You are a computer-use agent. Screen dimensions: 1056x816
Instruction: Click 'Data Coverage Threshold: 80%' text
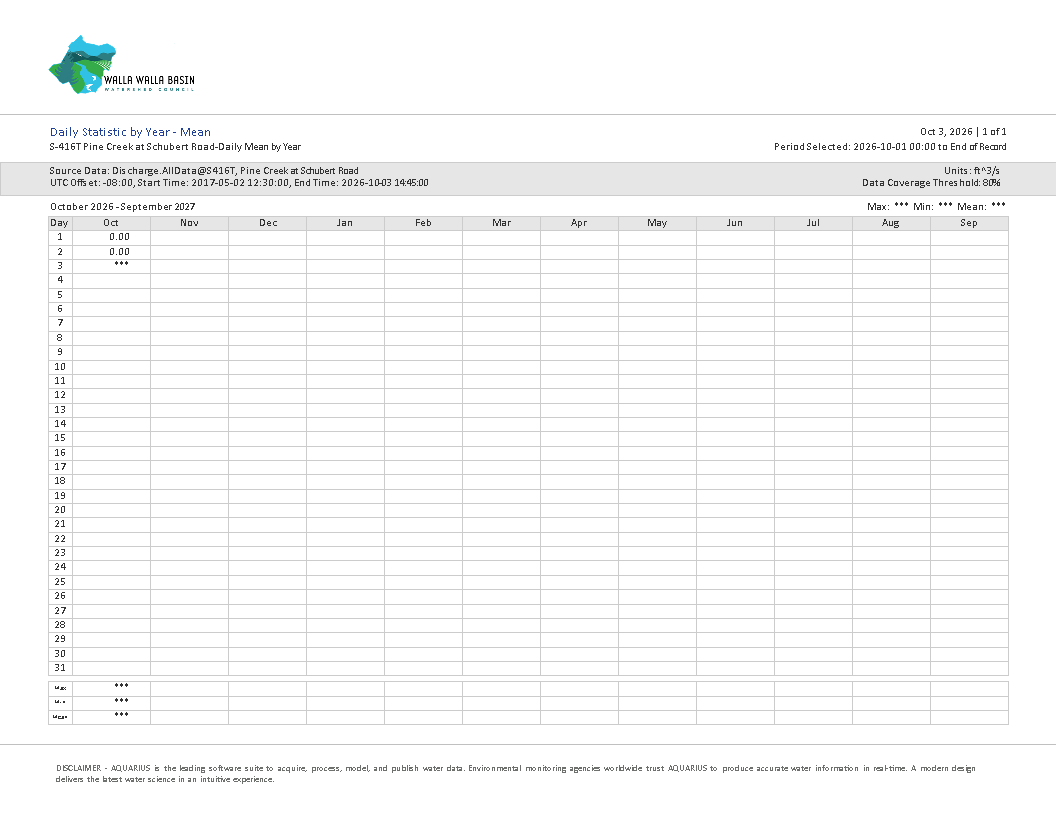point(931,183)
